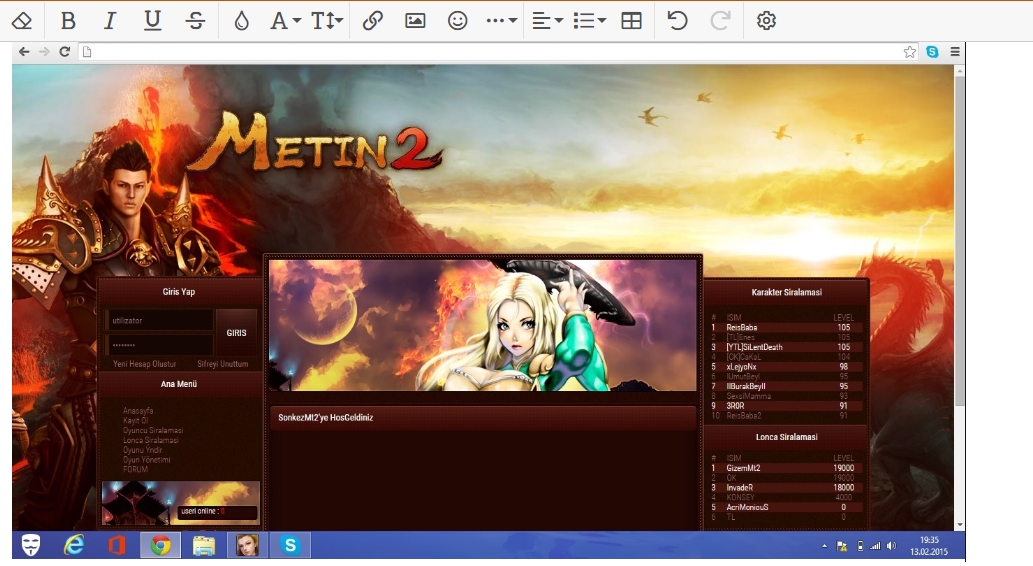This screenshot has height=566, width=1033.
Task: Open Kayıt Ol in Ana Menü
Action: pos(136,420)
